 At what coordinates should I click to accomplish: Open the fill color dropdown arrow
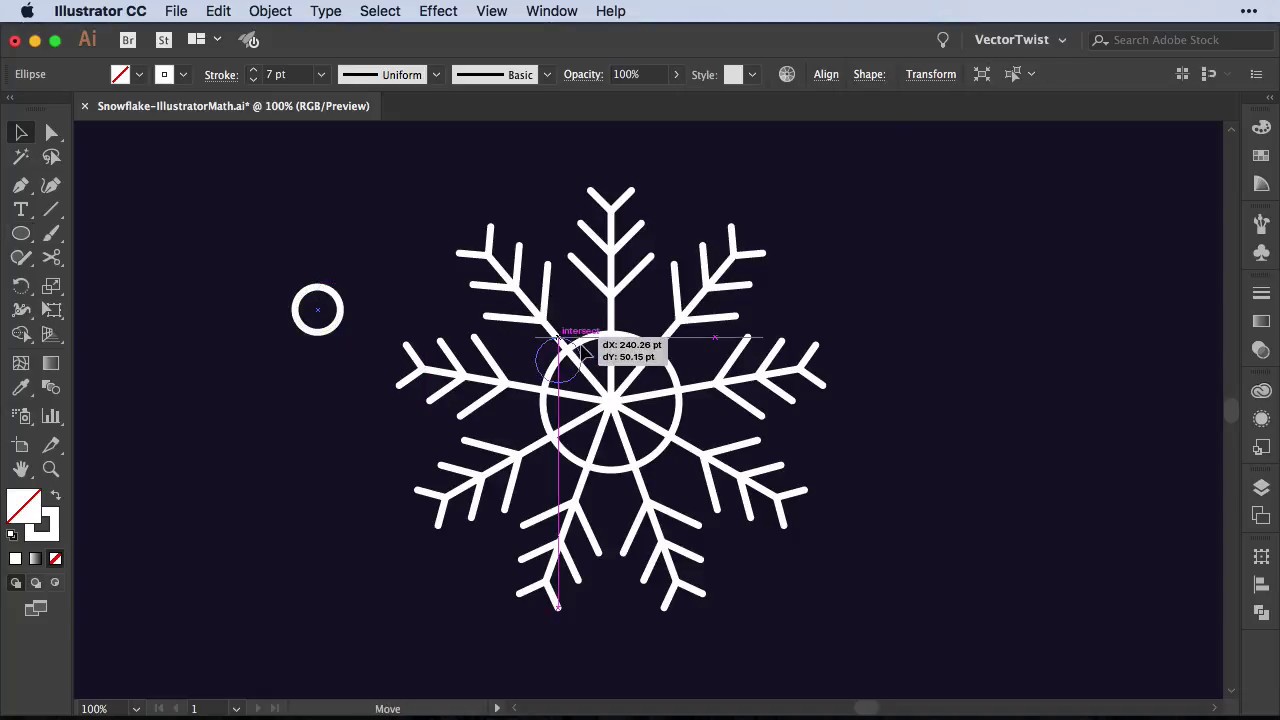[139, 75]
